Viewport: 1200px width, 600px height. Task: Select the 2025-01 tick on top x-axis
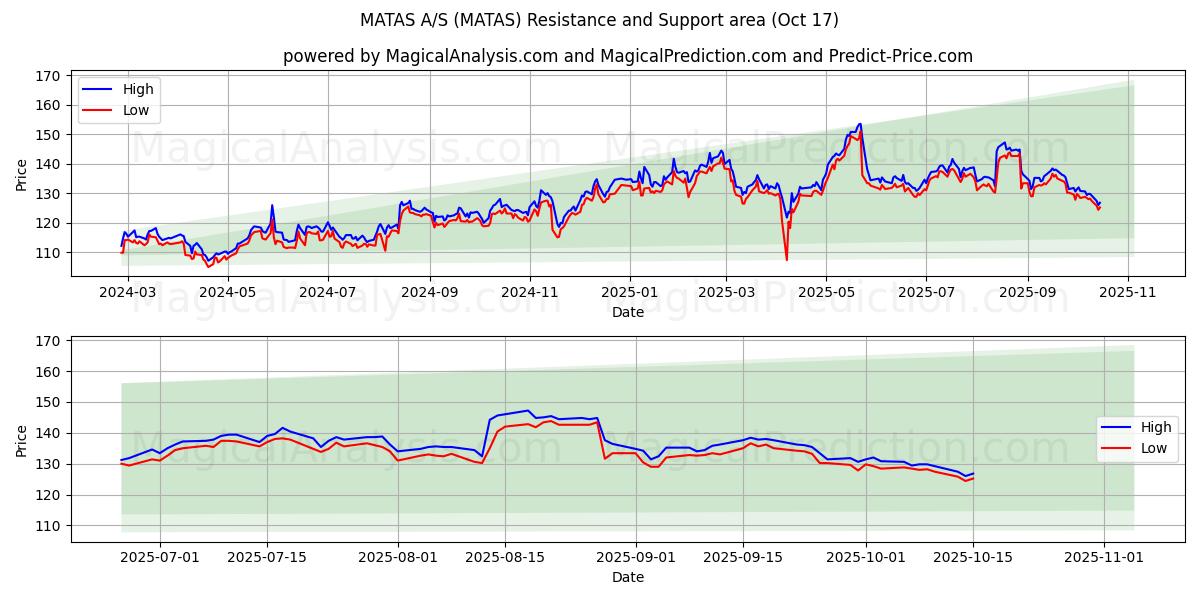[630, 291]
